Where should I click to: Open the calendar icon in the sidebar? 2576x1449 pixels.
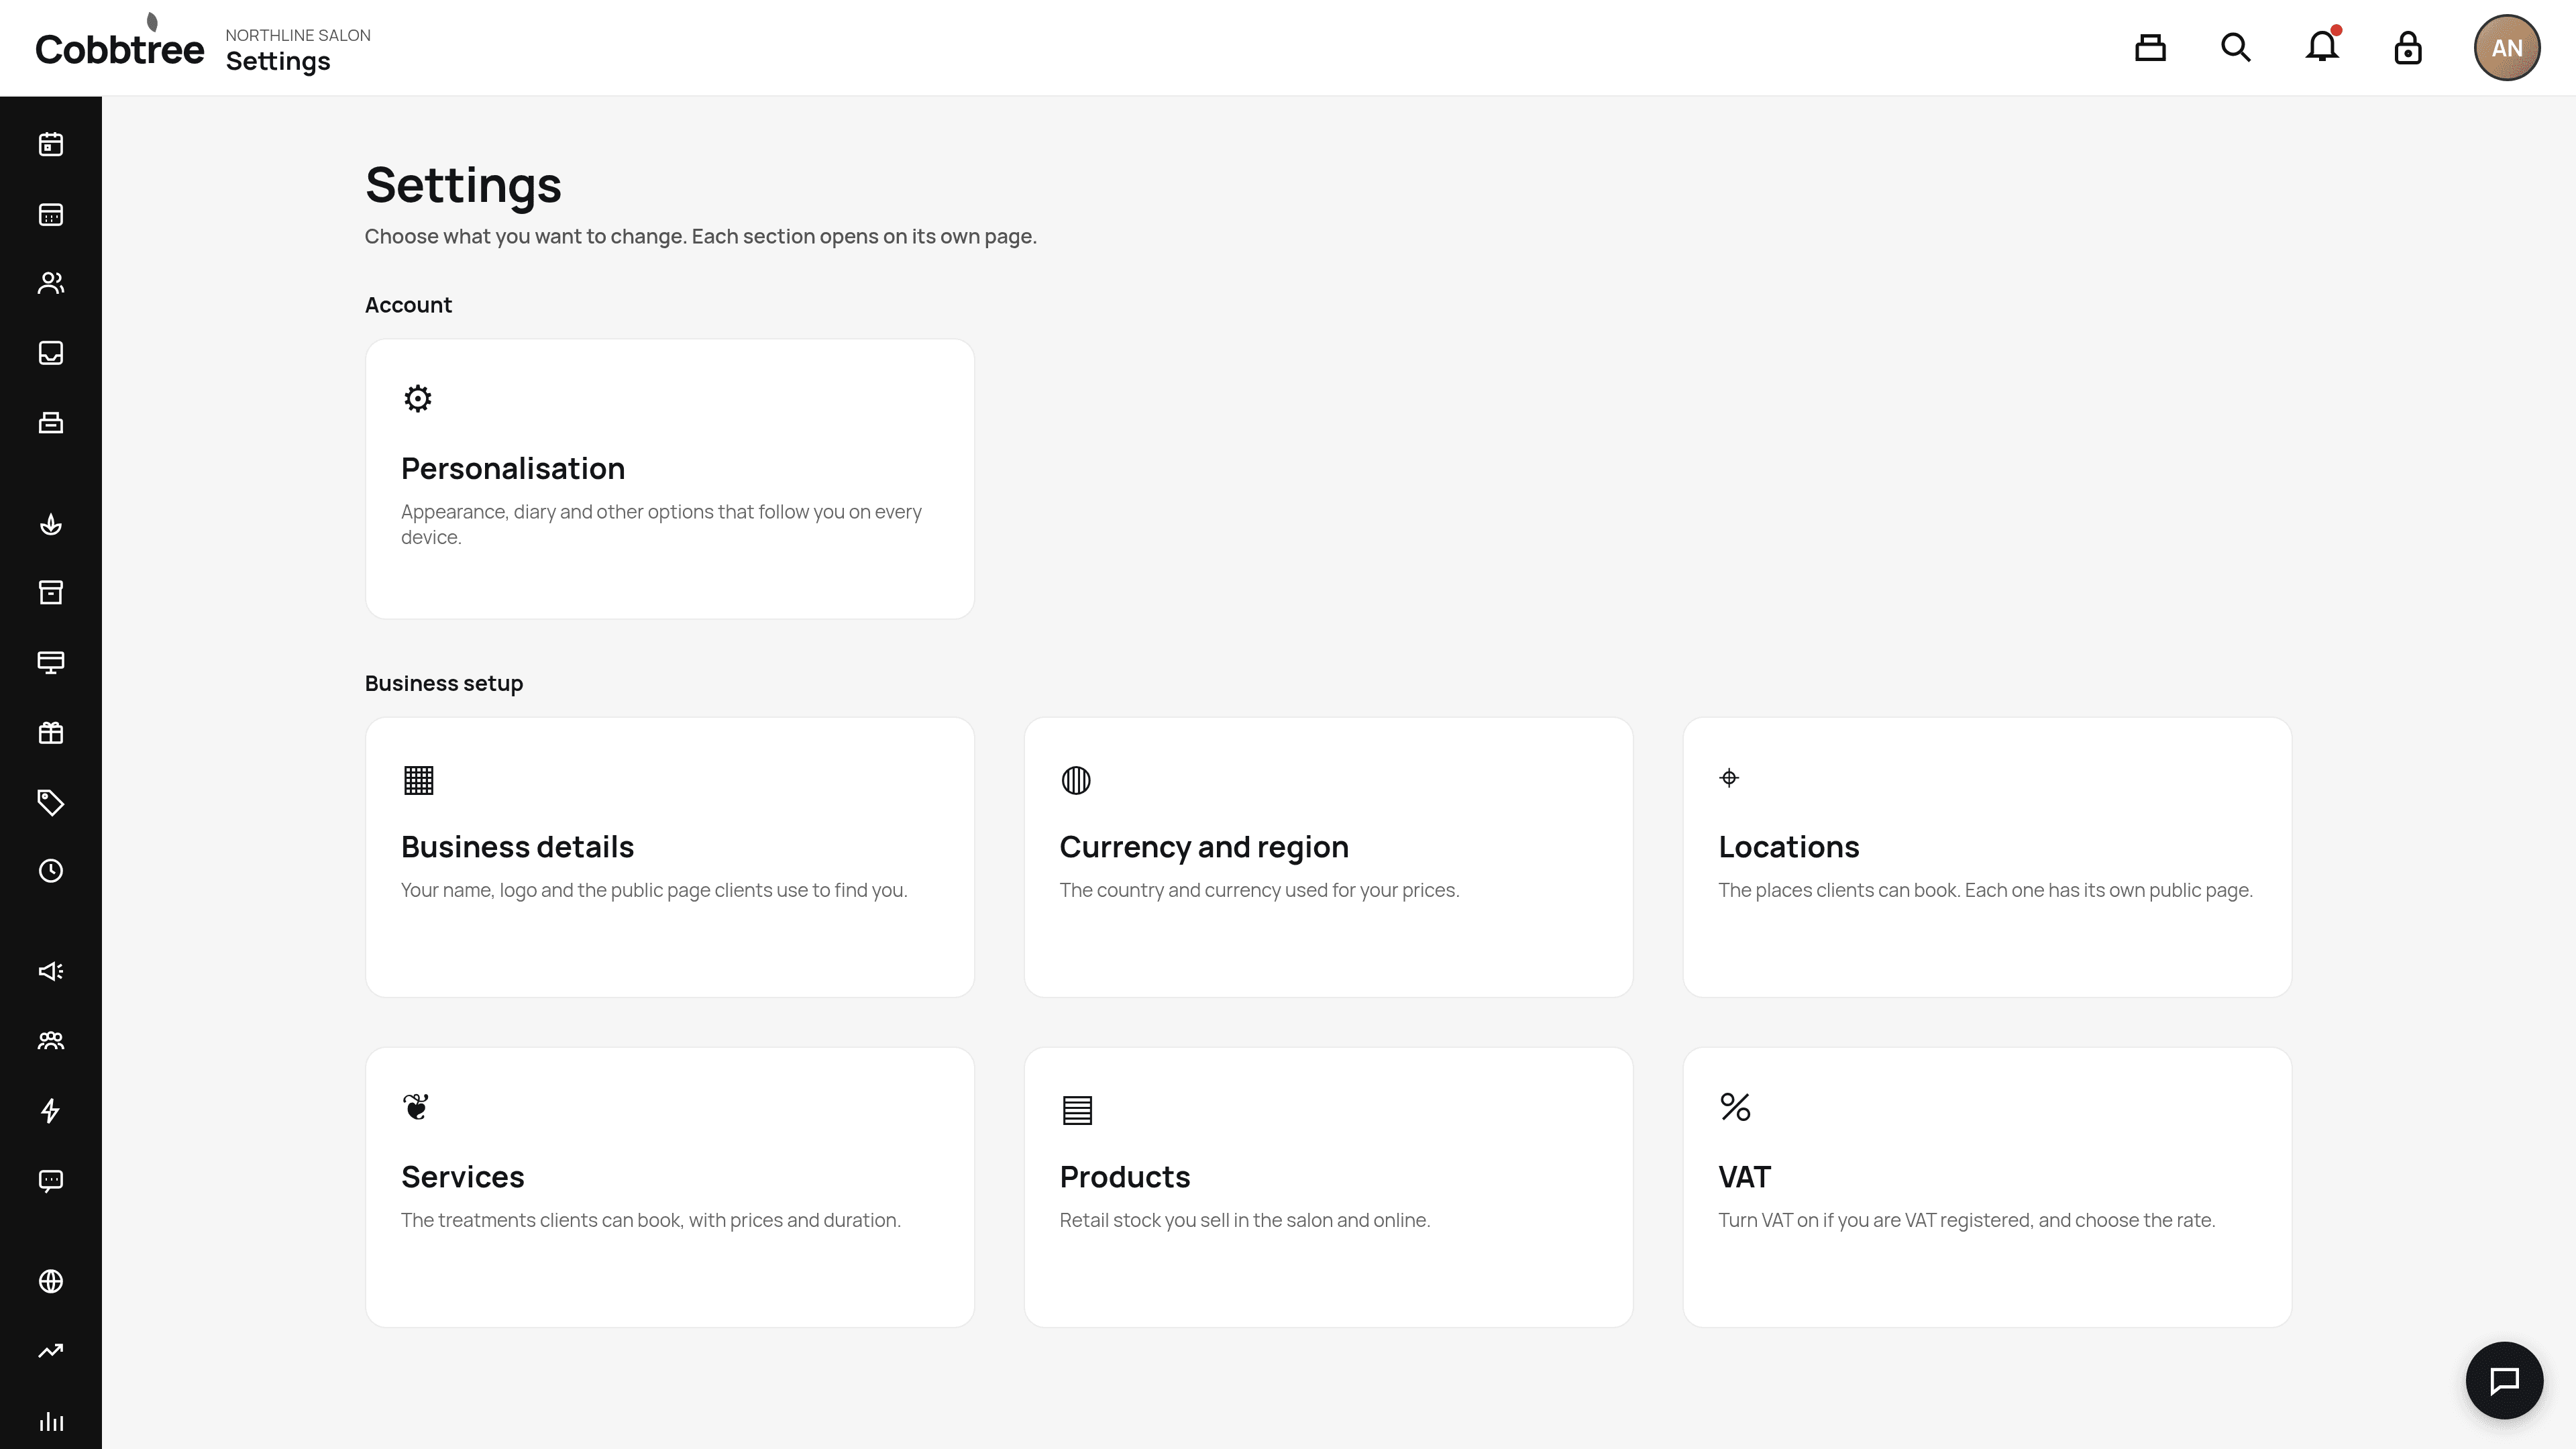pyautogui.click(x=51, y=144)
